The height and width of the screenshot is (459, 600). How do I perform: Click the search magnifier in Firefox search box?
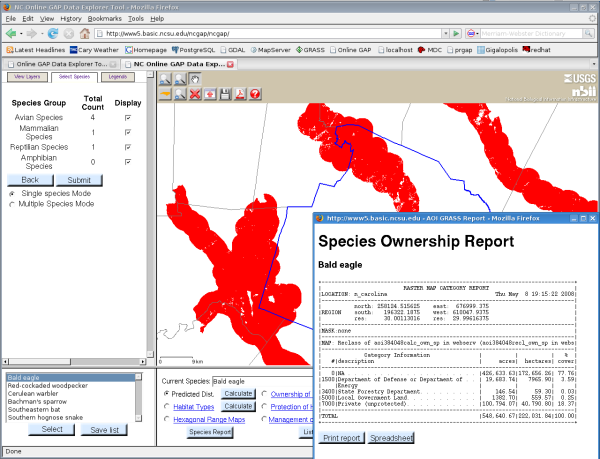pos(588,34)
